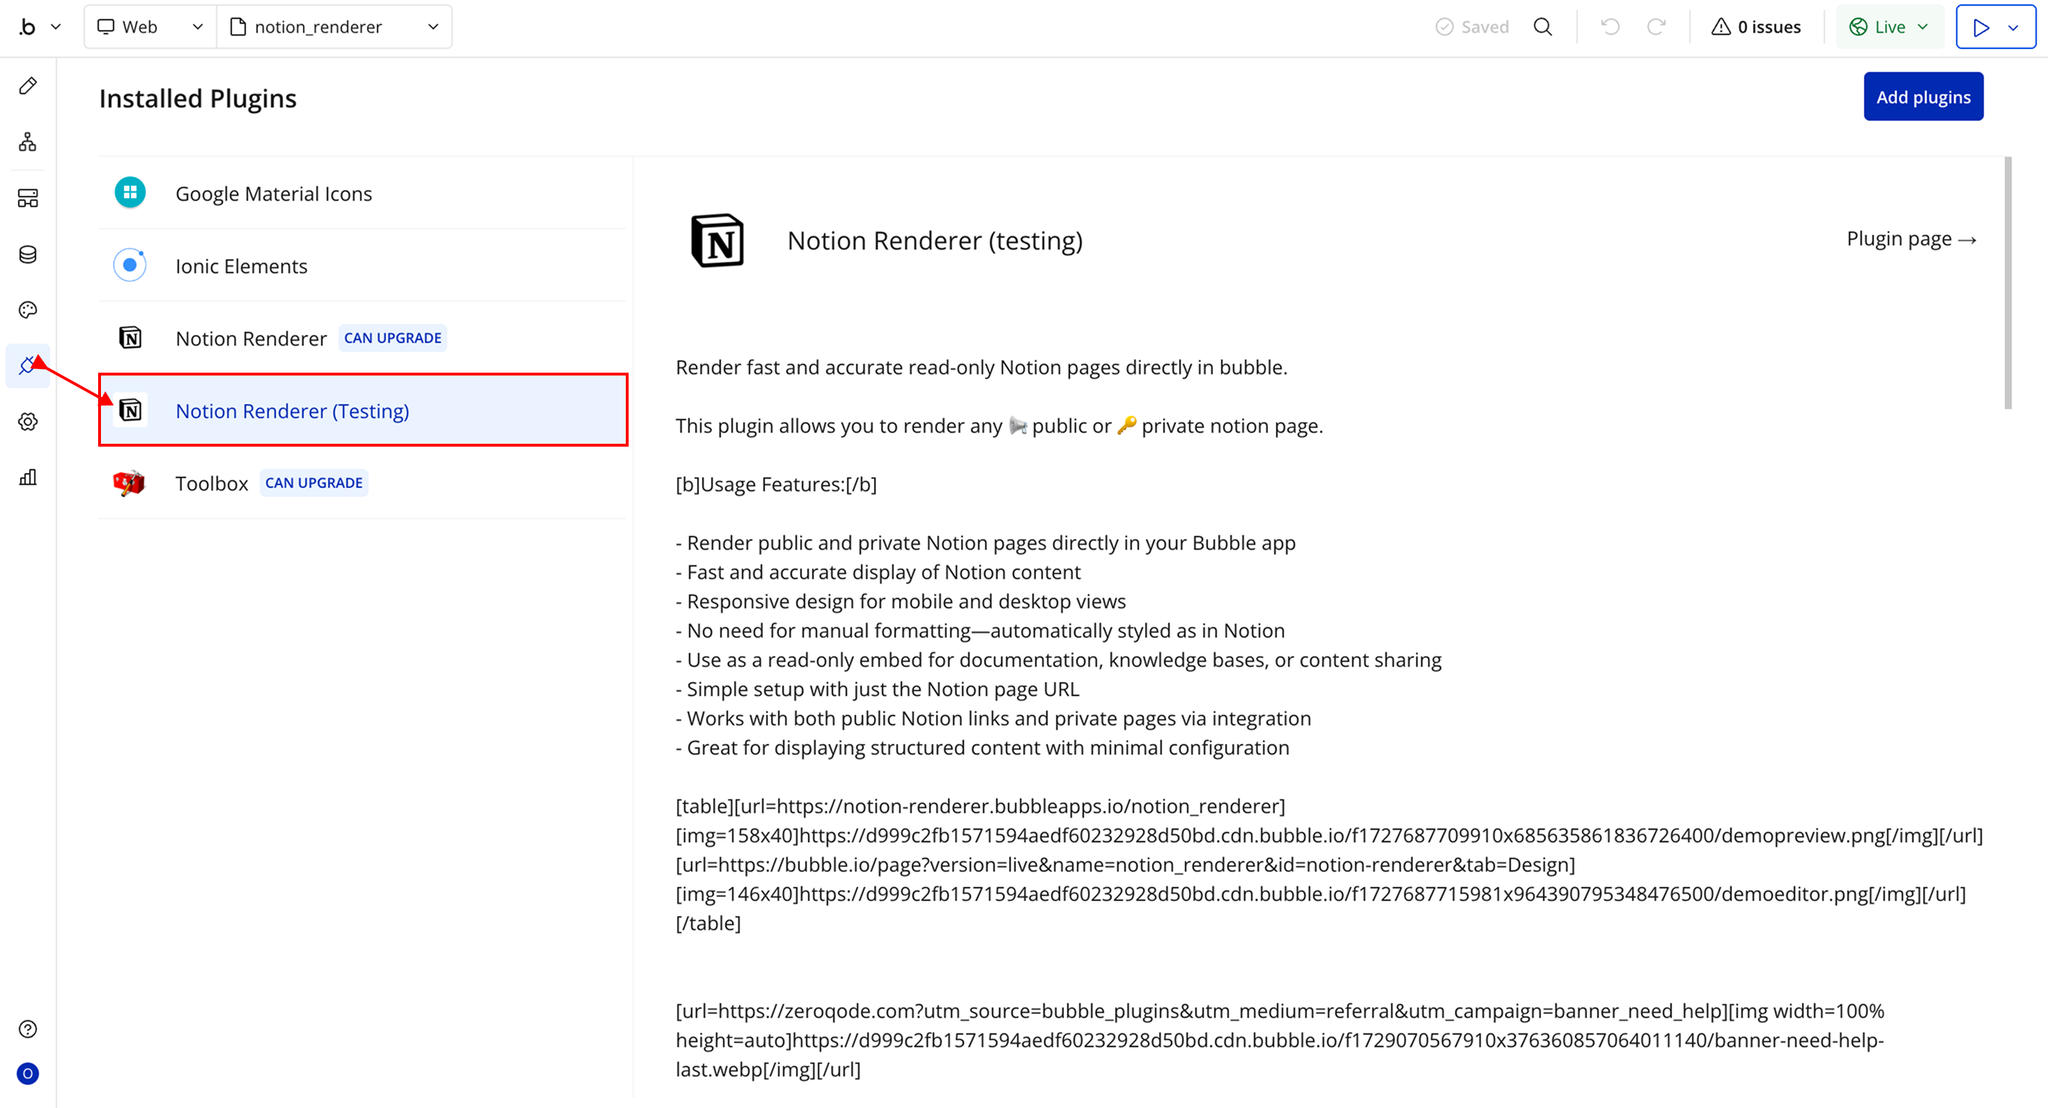Click the redo arrow icon

1656,27
